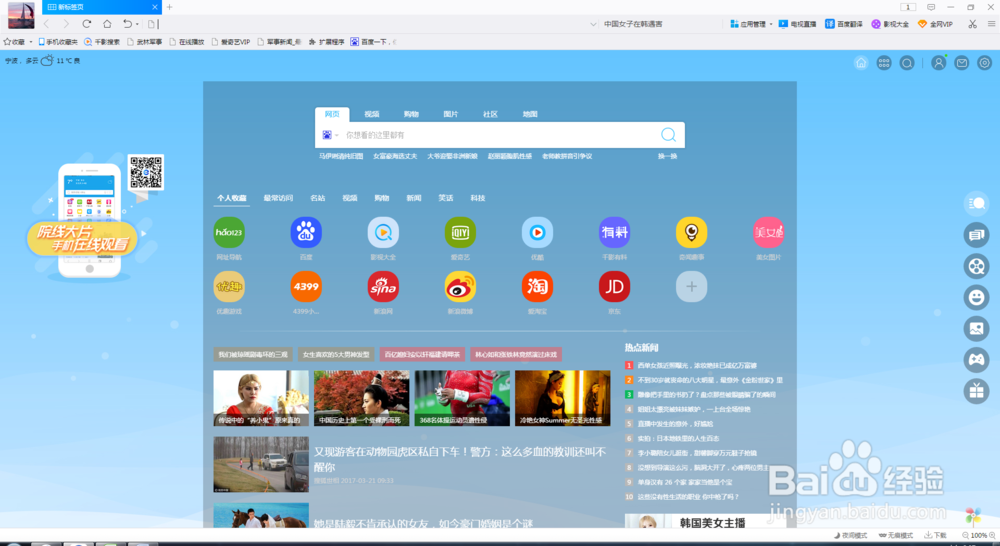The image size is (1000, 546).
Task: Click the 下载 downloads status bar item
Action: 935,536
